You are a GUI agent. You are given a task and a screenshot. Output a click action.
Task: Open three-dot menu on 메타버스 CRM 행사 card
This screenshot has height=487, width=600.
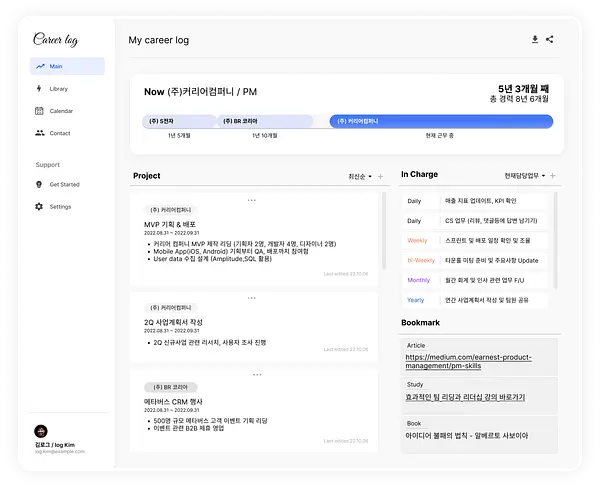(257, 375)
